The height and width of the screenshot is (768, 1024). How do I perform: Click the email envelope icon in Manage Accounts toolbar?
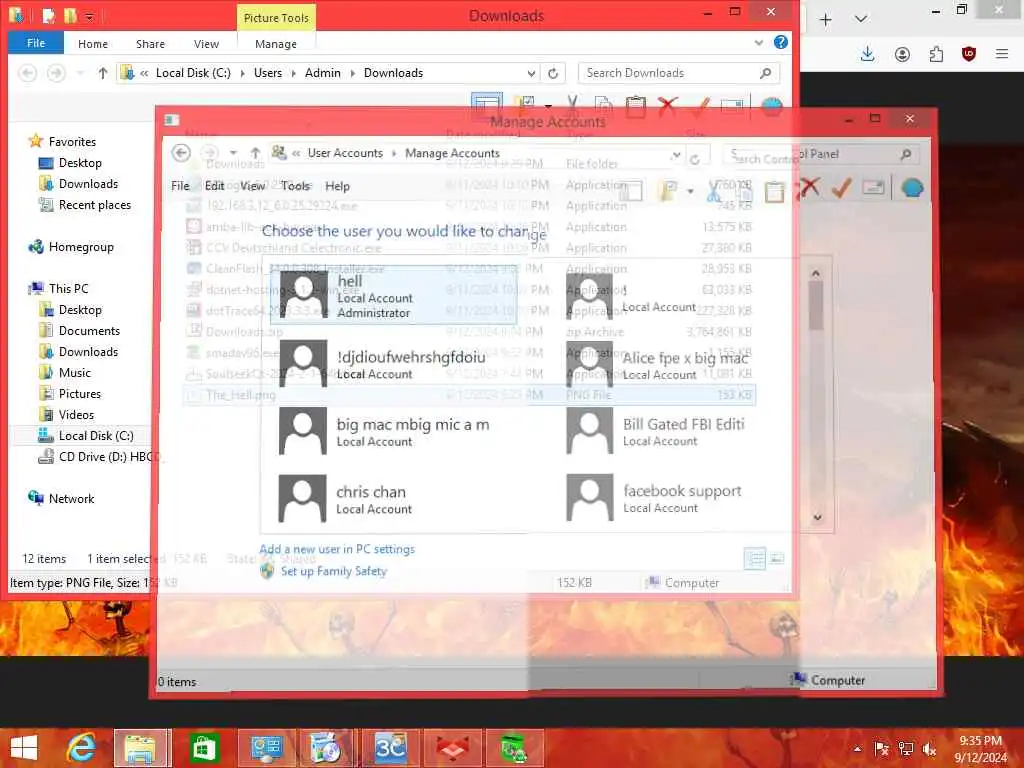pyautogui.click(x=874, y=188)
